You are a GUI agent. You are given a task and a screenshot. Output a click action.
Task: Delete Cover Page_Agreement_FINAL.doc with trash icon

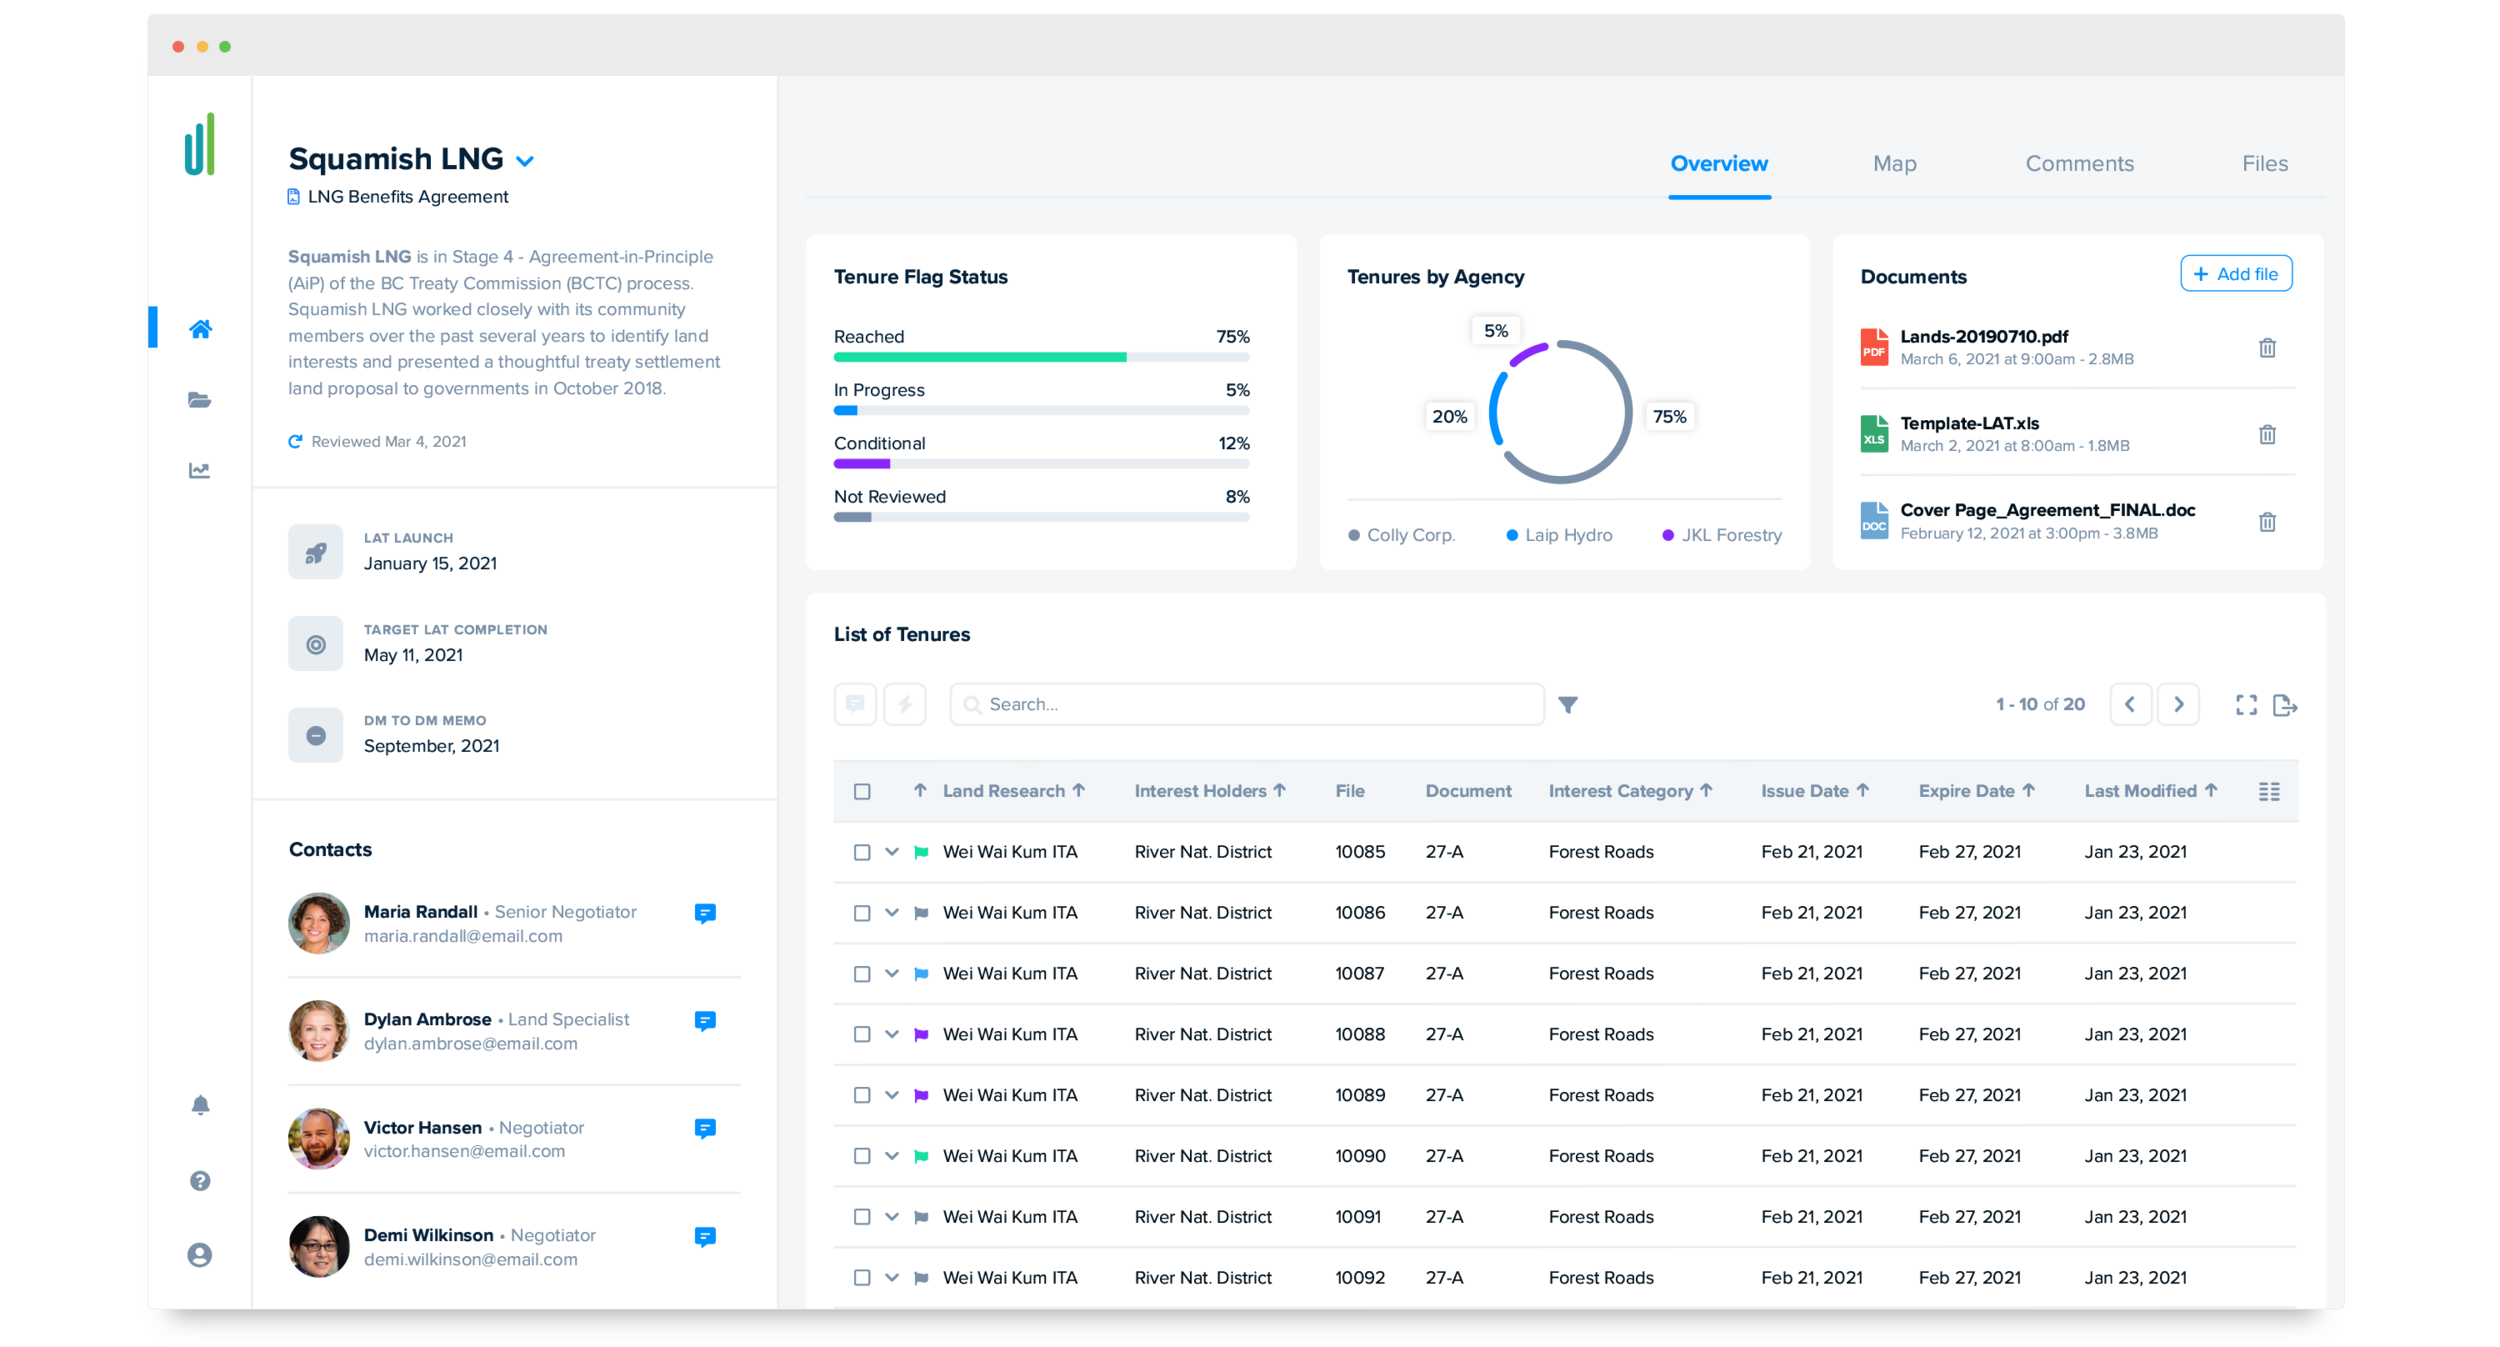click(2267, 521)
